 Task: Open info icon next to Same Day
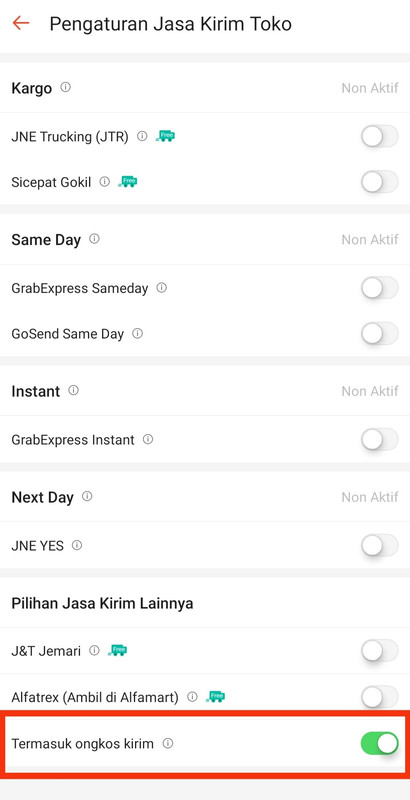click(x=94, y=239)
